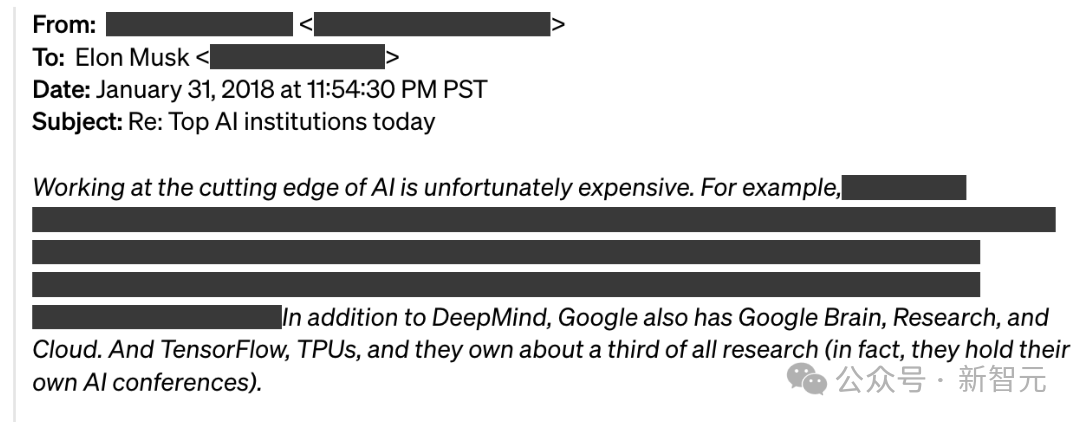Open the Re: Top AI institutions today subject
This screenshot has width=1080, height=422.
tap(281, 122)
